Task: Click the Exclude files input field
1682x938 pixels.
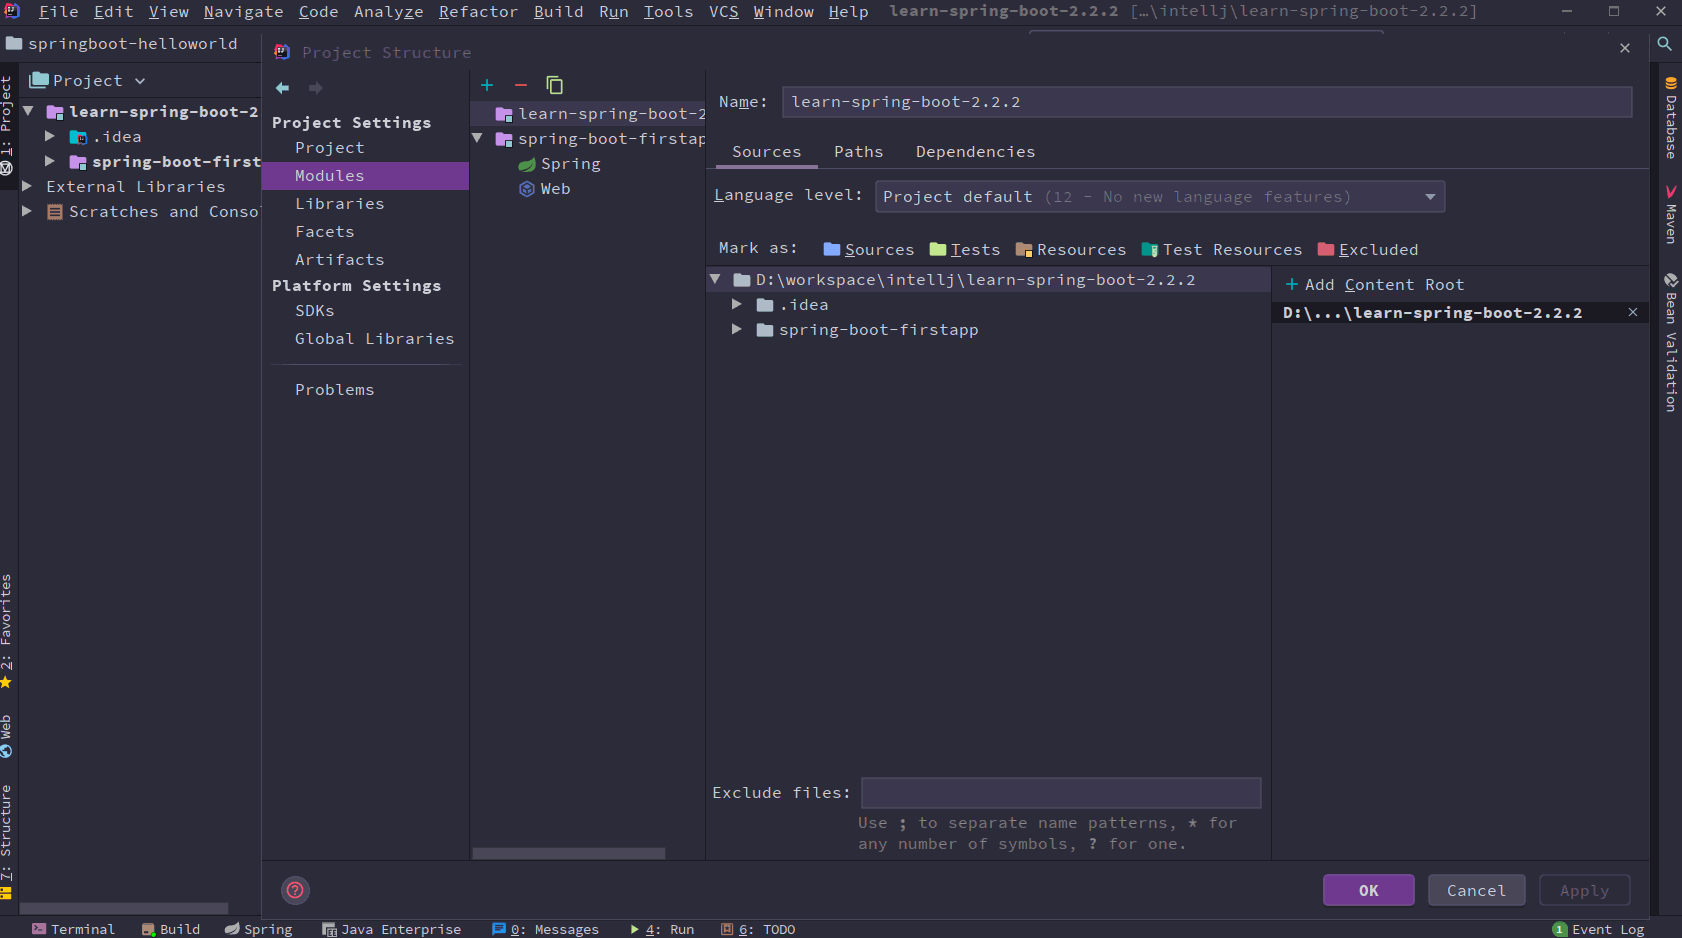Action: pos(1060,792)
